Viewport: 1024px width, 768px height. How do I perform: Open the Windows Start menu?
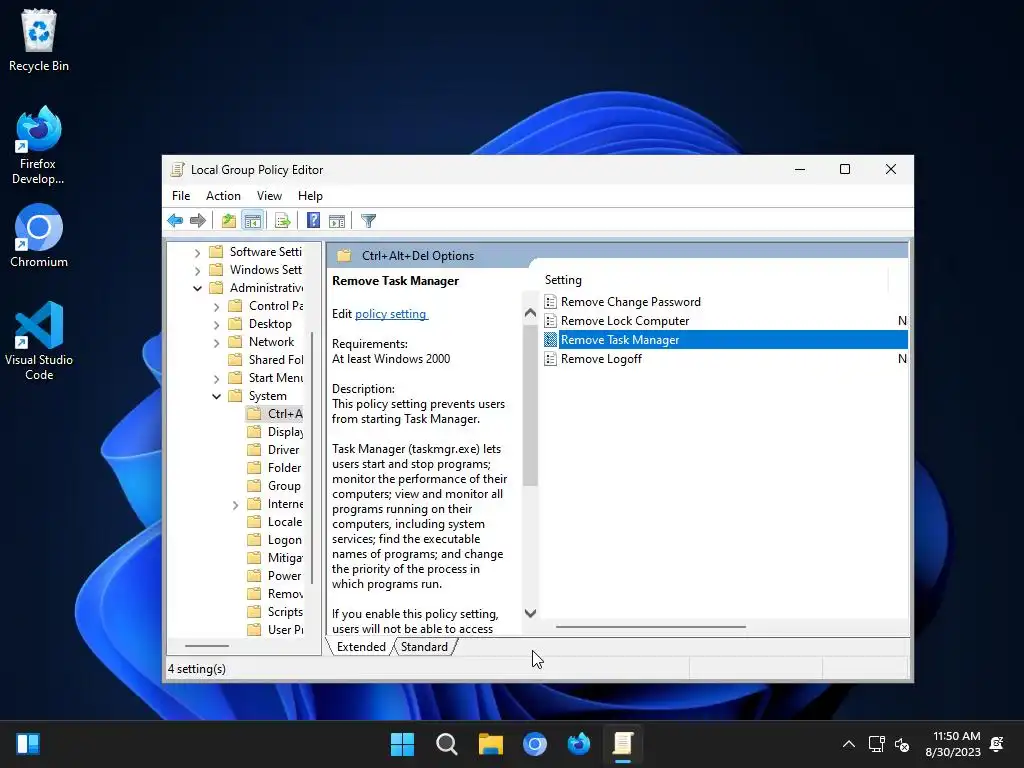[402, 744]
